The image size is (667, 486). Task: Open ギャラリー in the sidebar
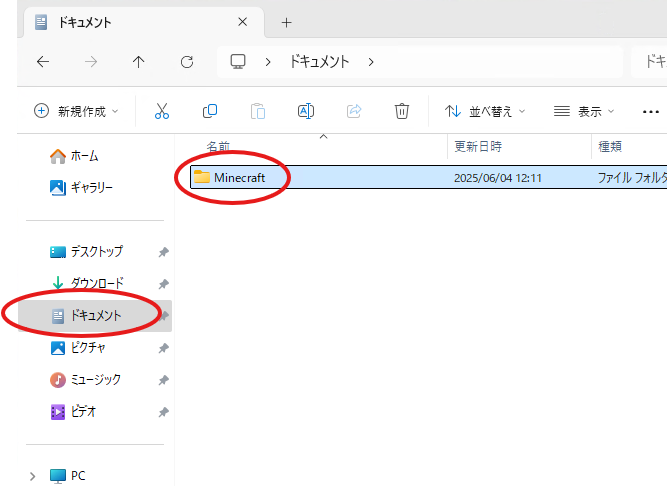(82, 188)
